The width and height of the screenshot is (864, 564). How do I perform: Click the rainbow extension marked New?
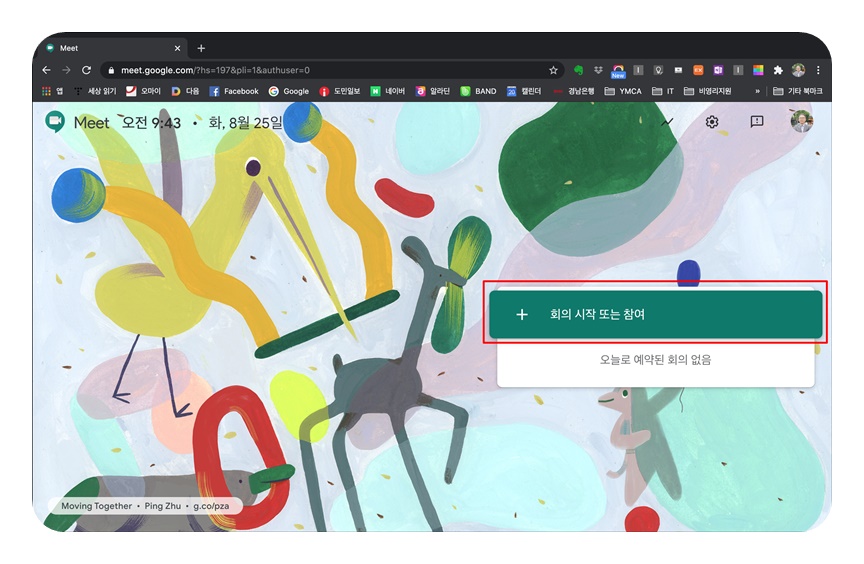click(618, 71)
